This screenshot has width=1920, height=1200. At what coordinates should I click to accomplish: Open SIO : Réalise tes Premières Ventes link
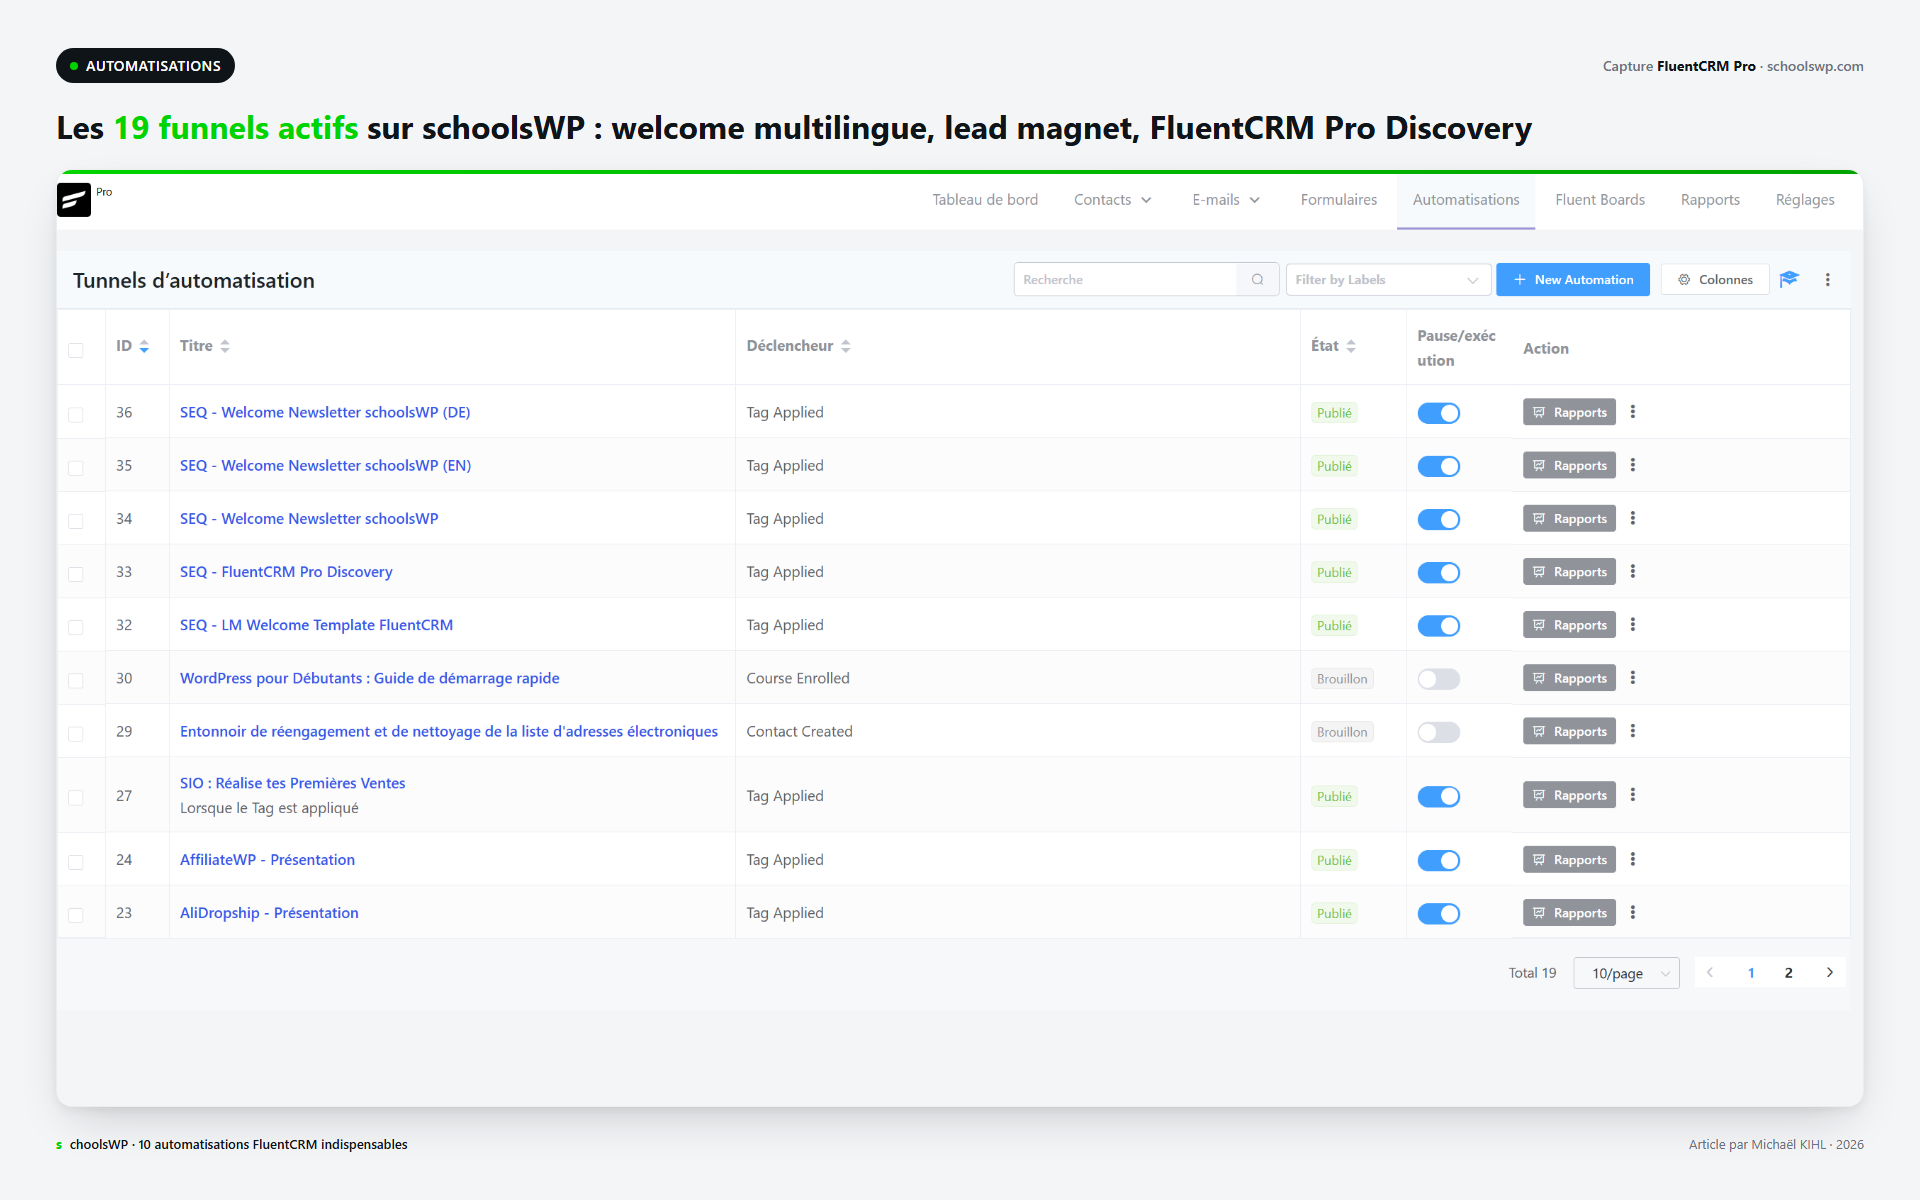coord(292,783)
